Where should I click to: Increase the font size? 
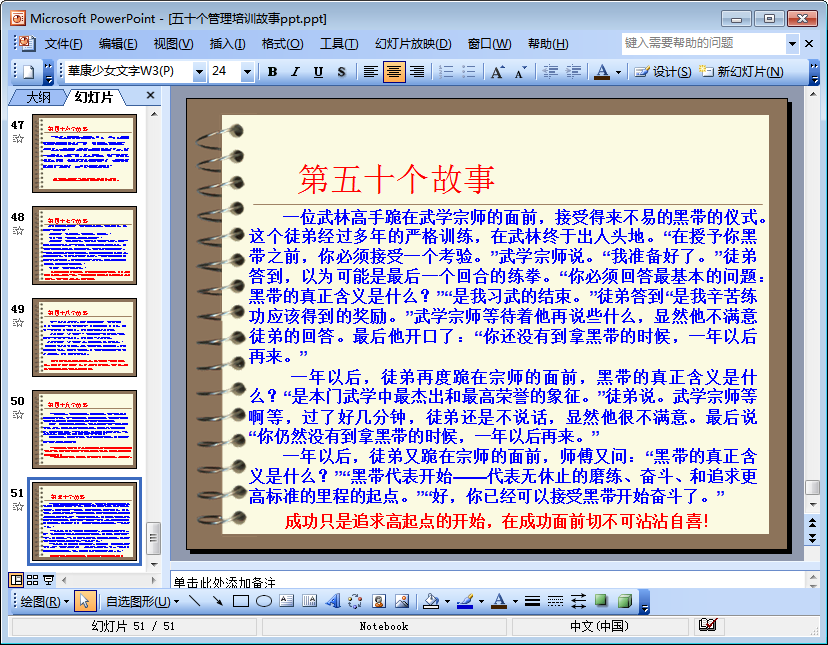click(497, 72)
